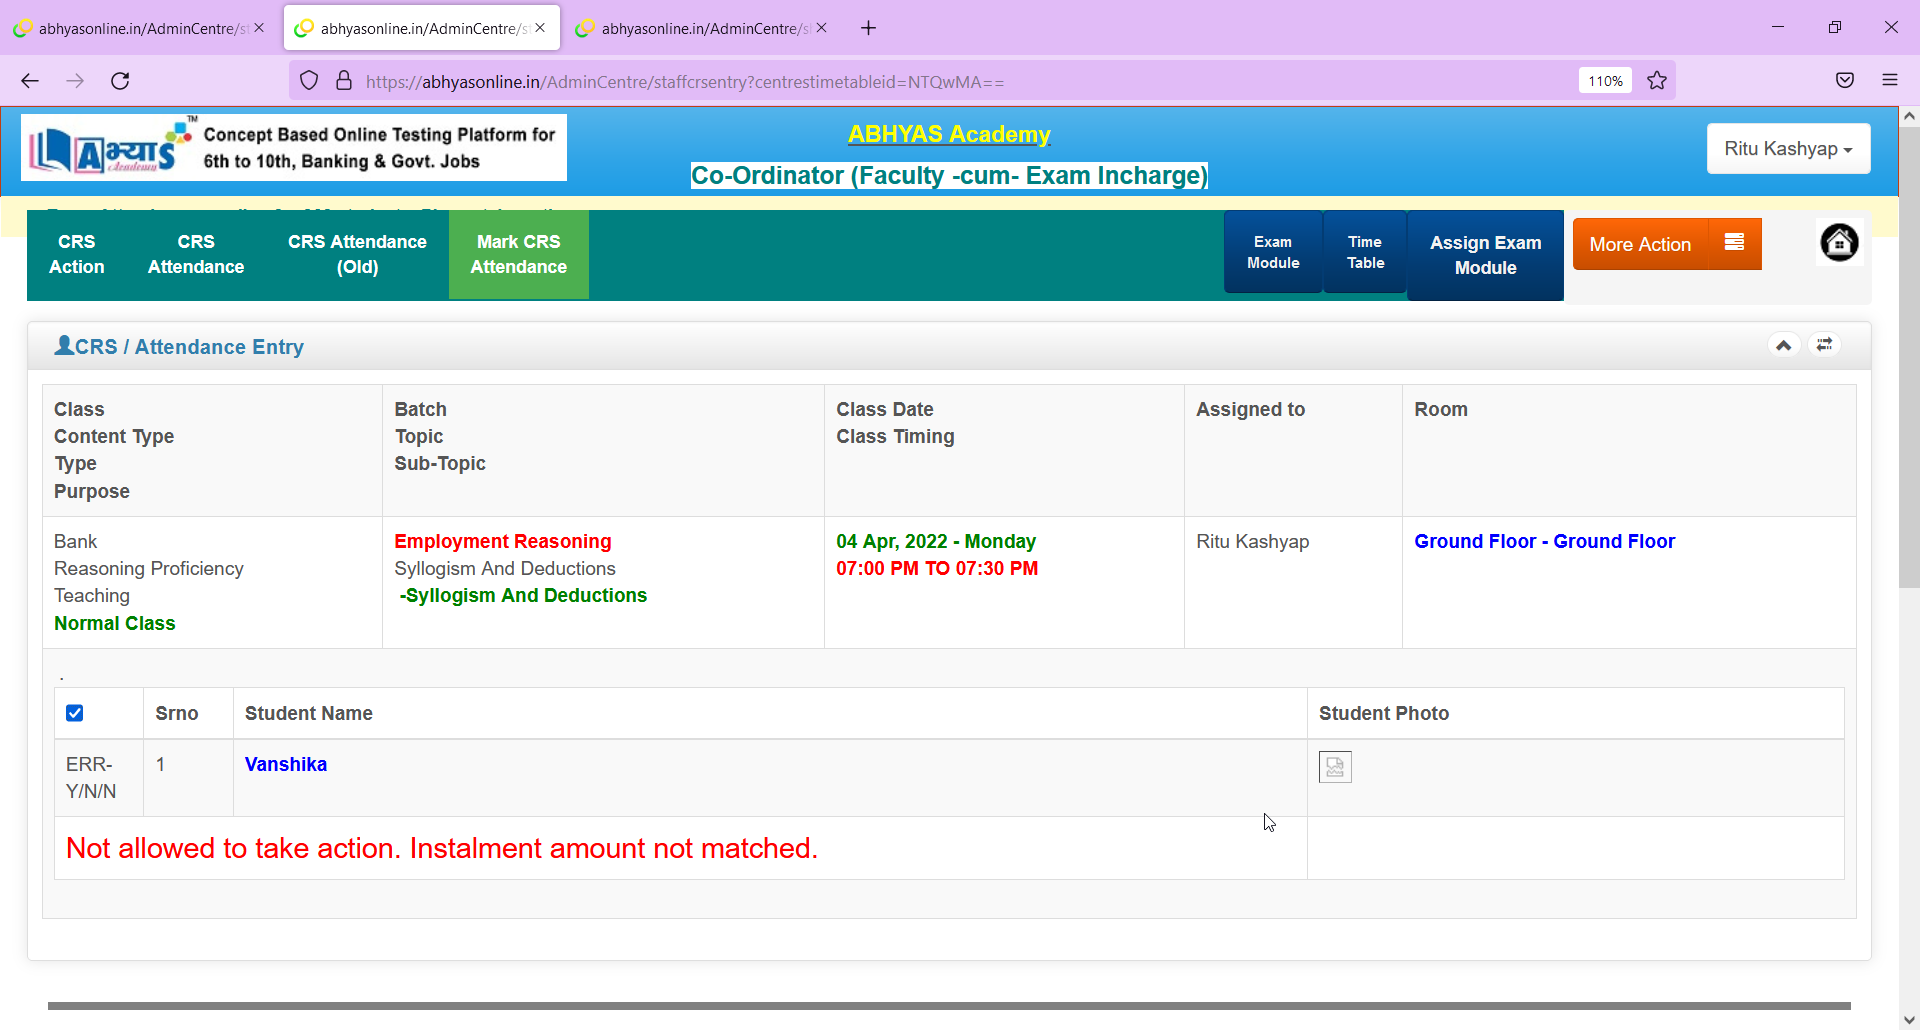This screenshot has height=1030, width=1920.
Task: Open the Mark CRS Attendance tab
Action: click(518, 255)
